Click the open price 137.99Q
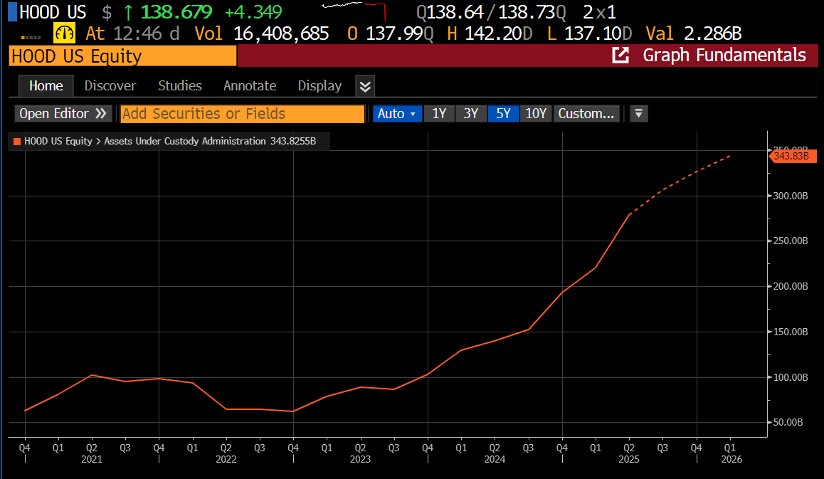Screen dimensions: 824x479 pyautogui.click(x=399, y=34)
